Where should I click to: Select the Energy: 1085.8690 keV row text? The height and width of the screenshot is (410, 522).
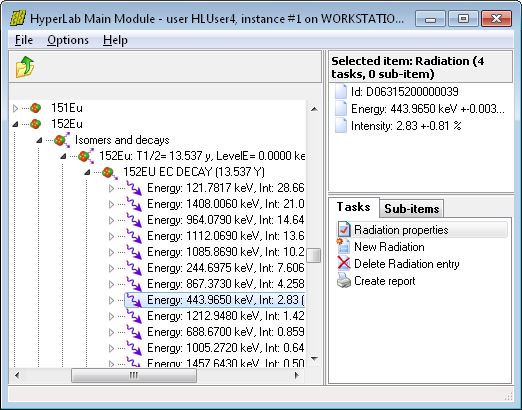(226, 252)
